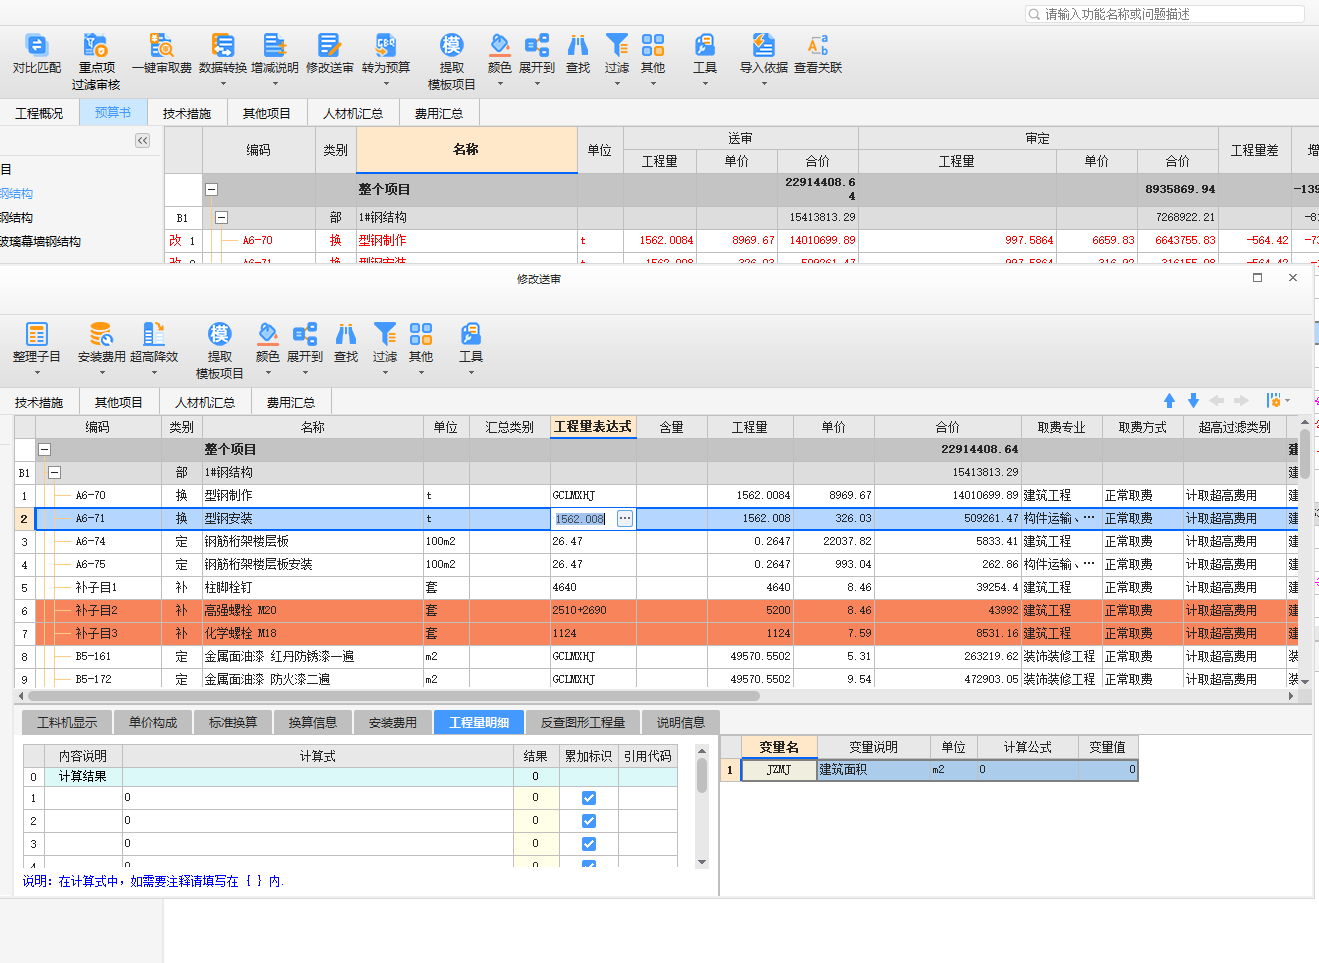The image size is (1319, 963).
Task: Click 过滤 funnel in 修改送审 window
Action: 385,334
